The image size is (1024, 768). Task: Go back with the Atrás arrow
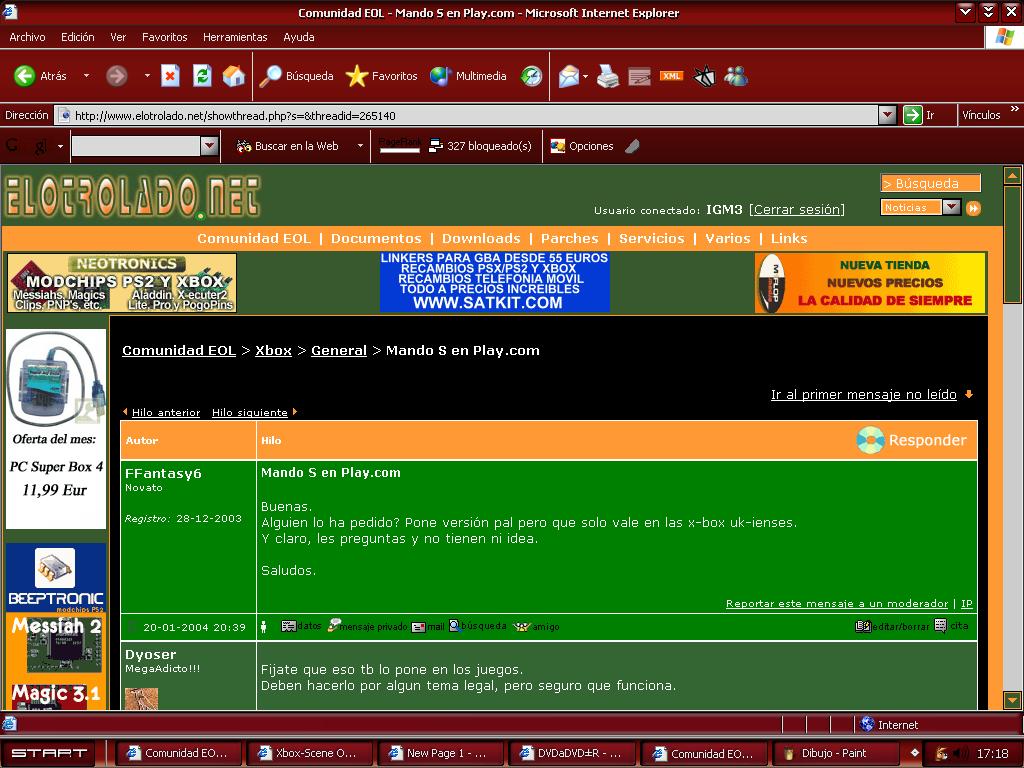pos(40,76)
